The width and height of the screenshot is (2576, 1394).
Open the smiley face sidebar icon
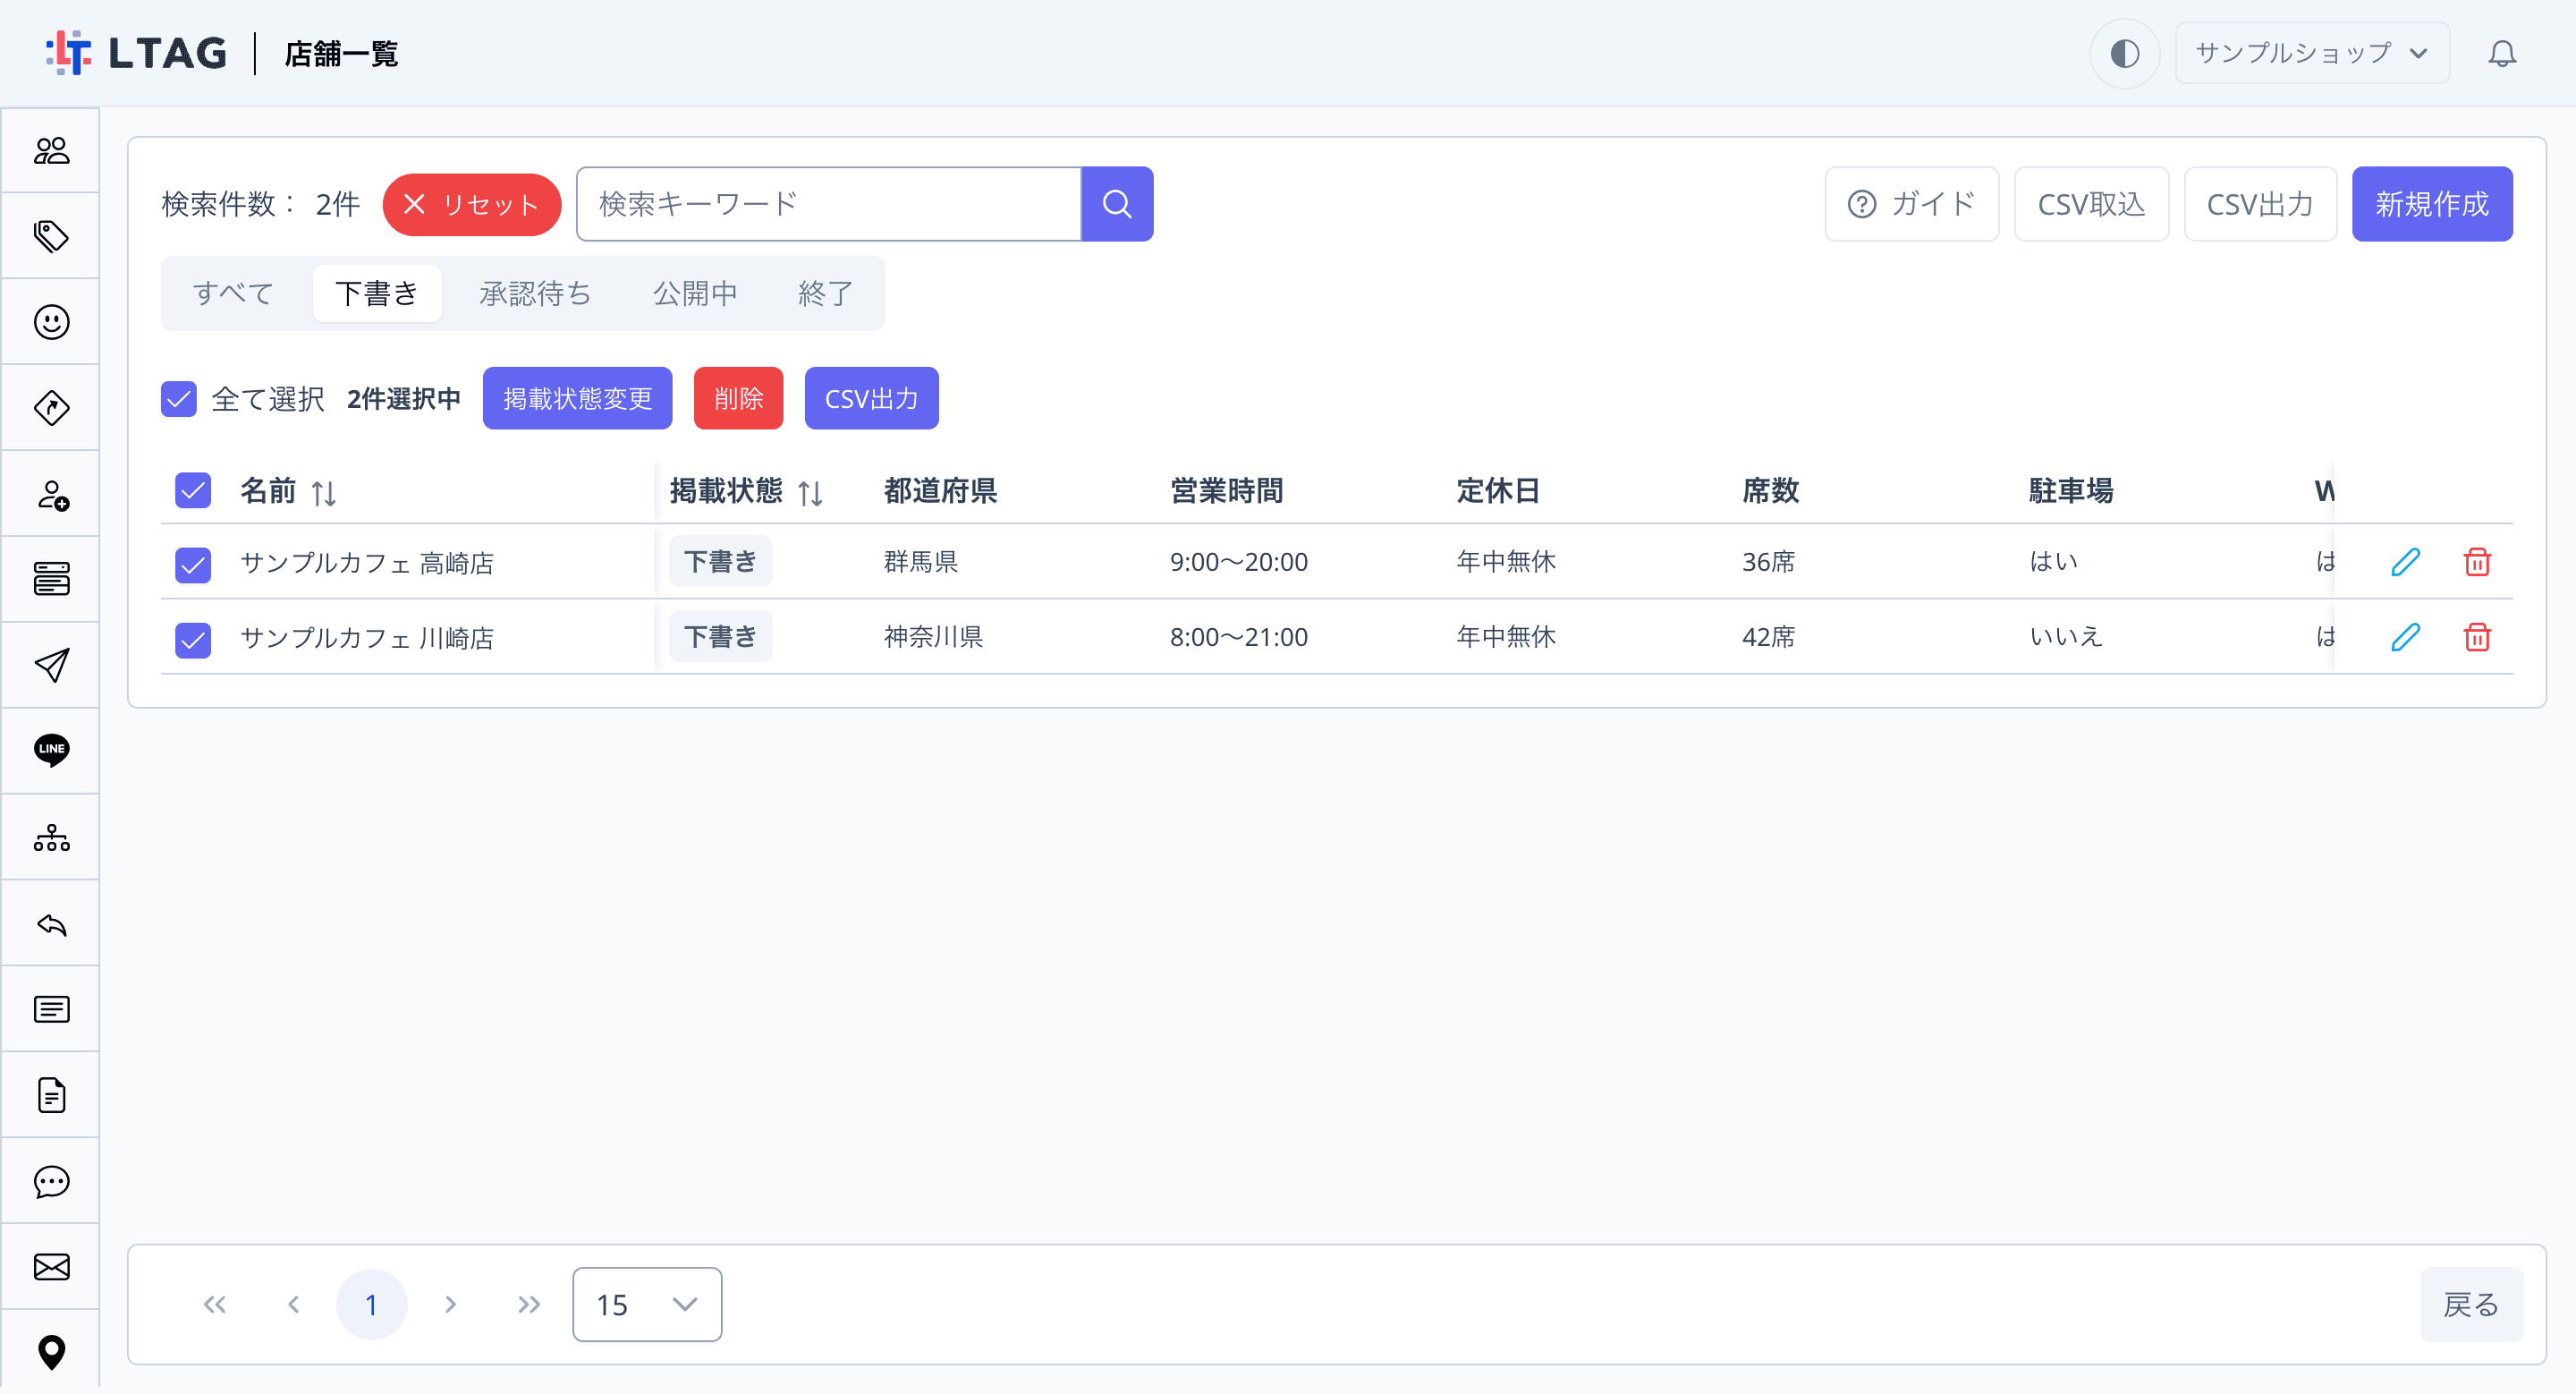[x=51, y=322]
